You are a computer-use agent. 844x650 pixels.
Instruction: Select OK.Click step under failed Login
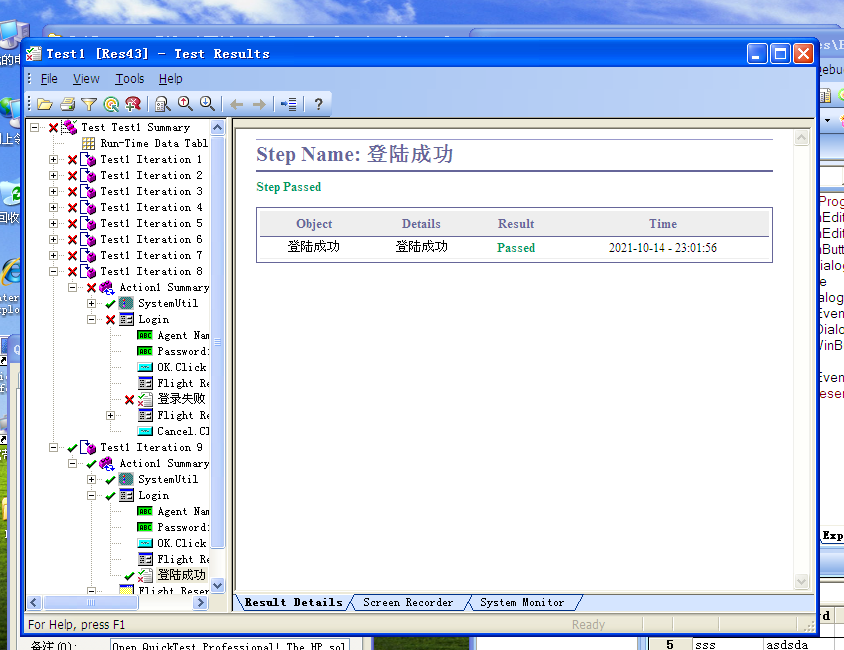[182, 368]
